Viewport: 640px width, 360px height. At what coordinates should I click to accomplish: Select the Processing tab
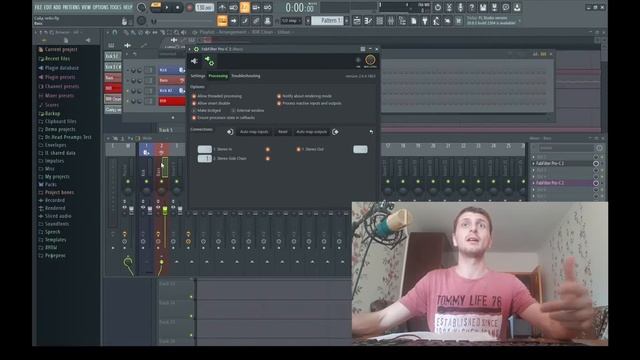(218, 76)
